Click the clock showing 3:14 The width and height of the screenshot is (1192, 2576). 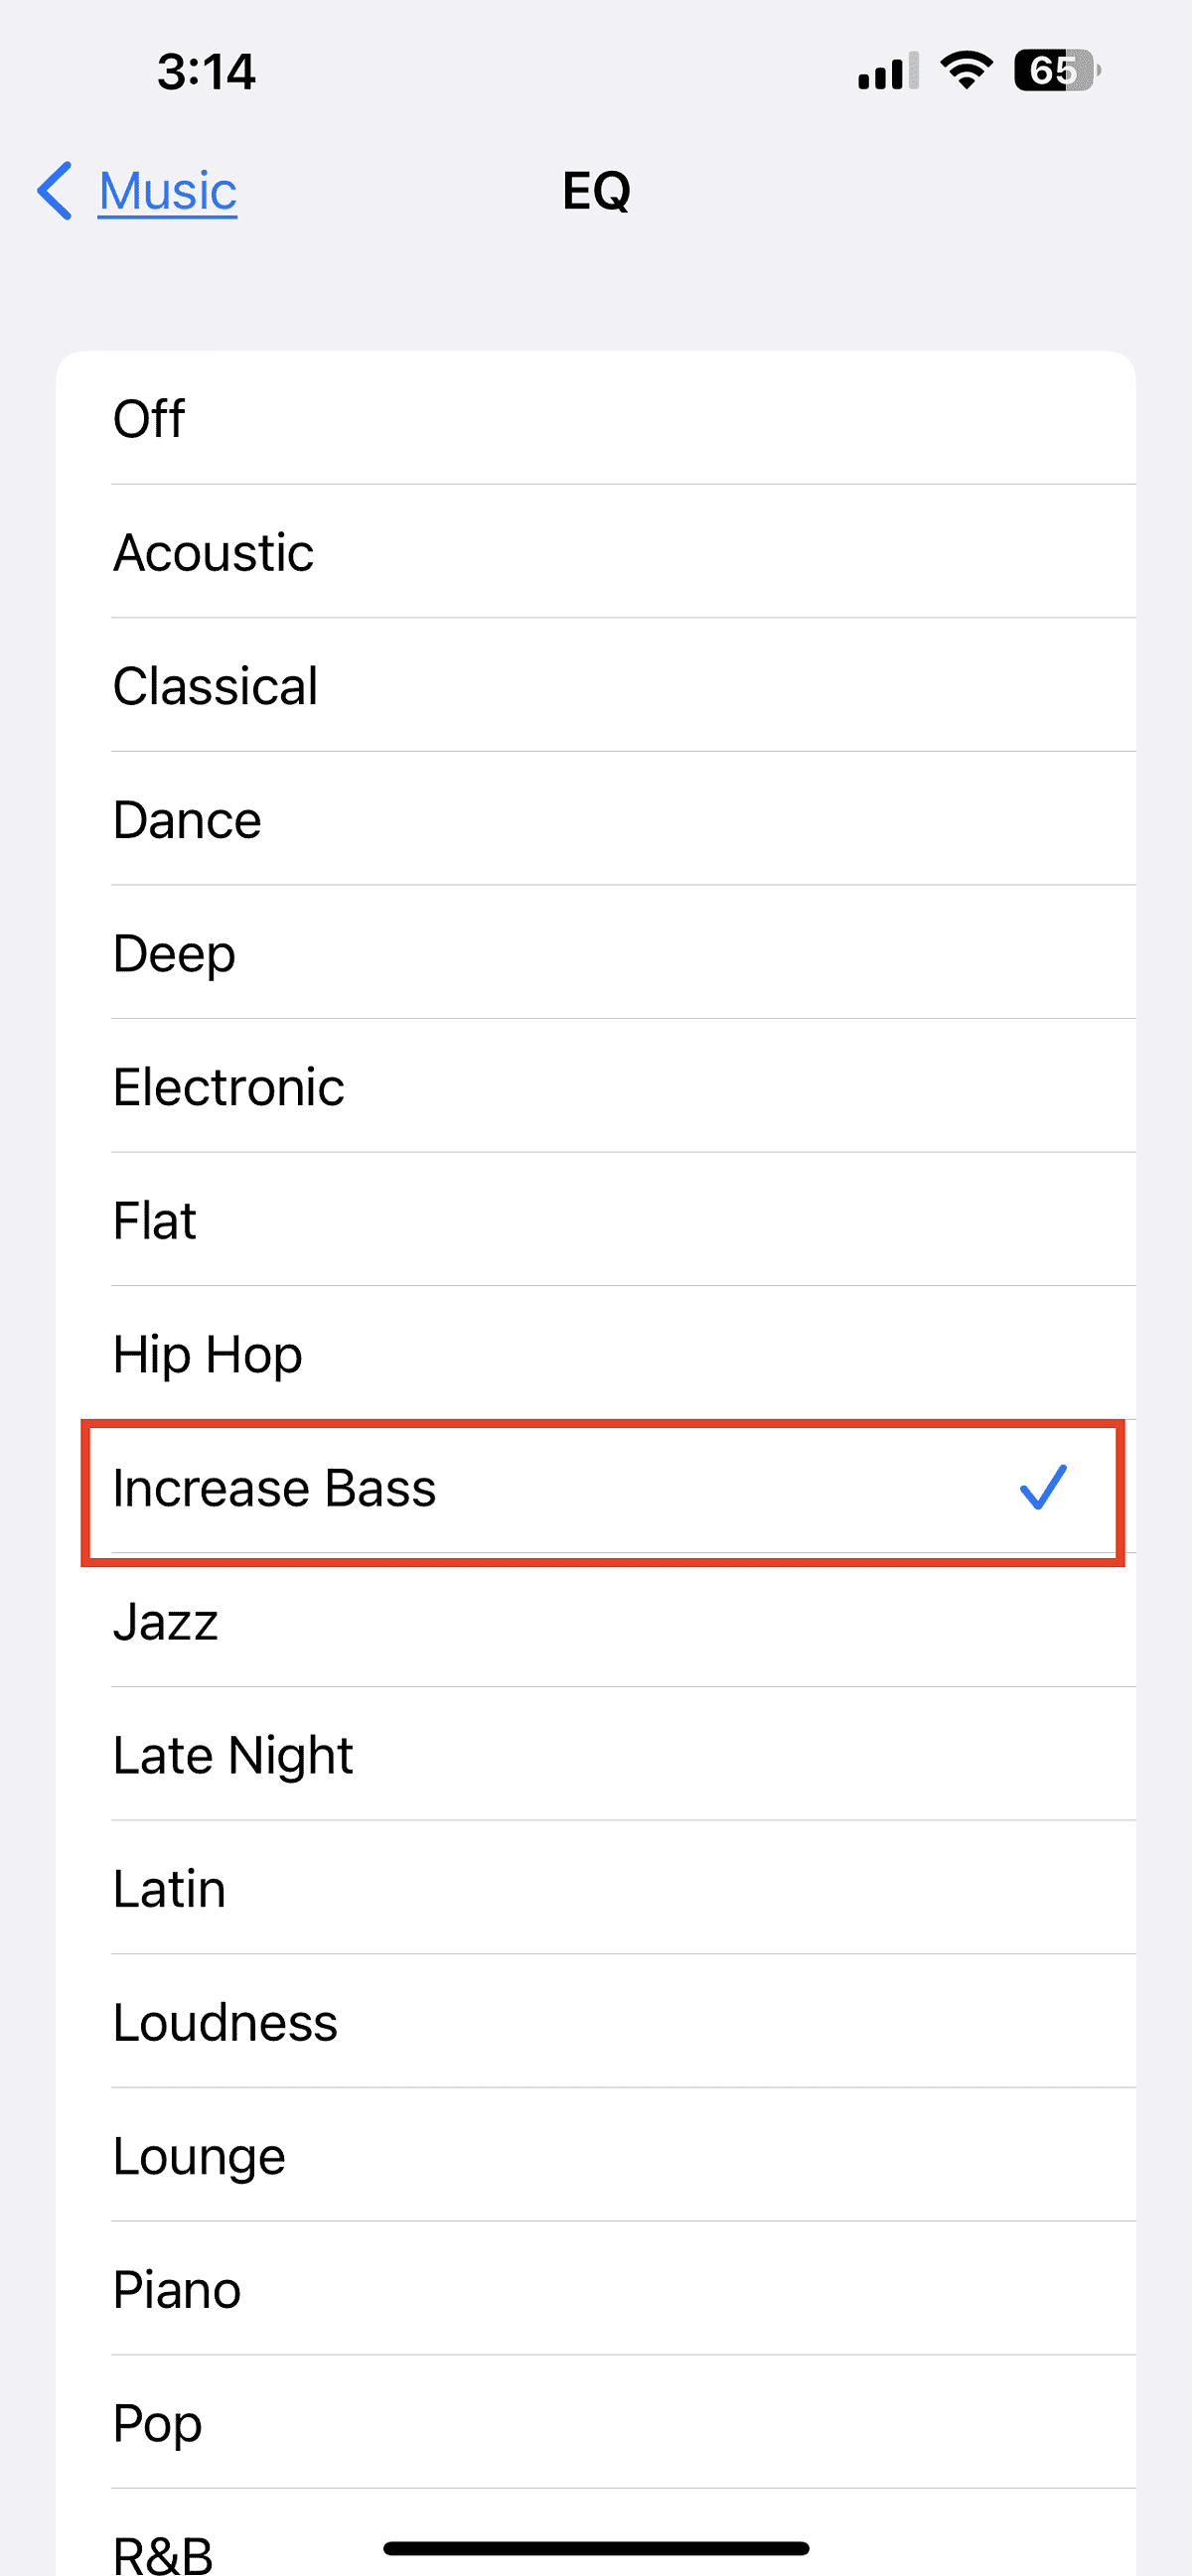coord(205,70)
